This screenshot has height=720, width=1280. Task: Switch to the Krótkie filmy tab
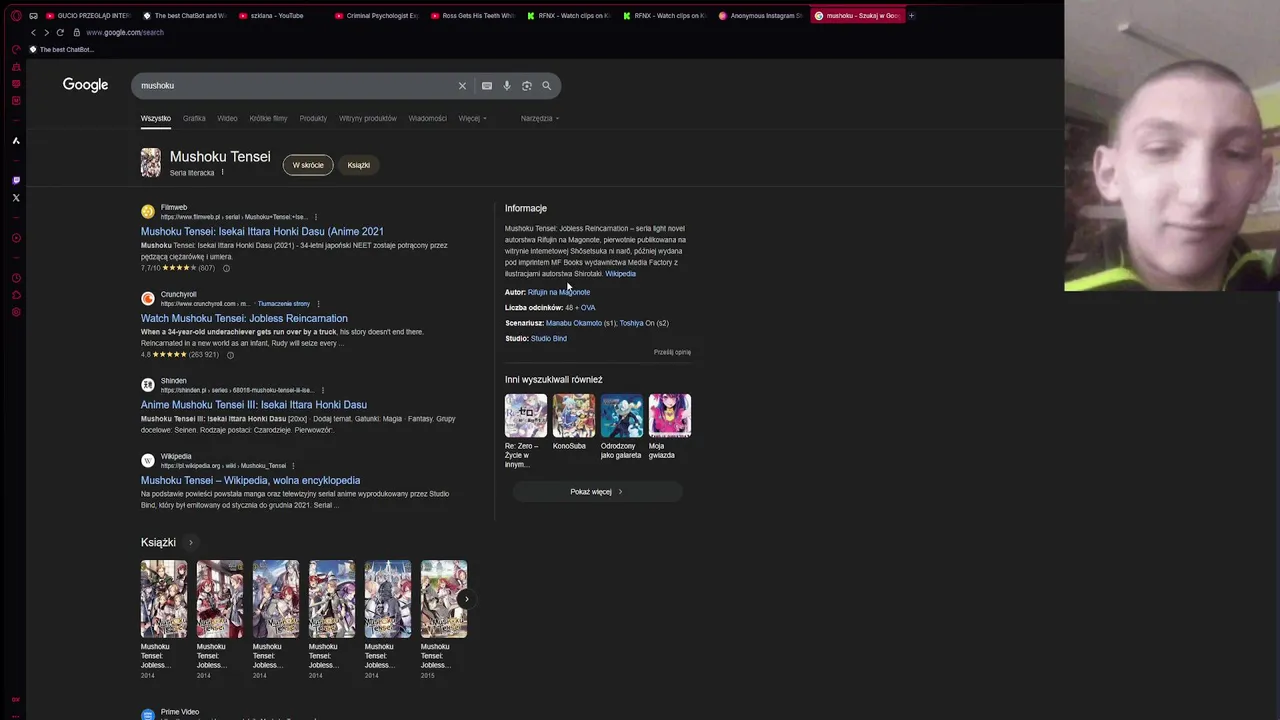pos(268,118)
